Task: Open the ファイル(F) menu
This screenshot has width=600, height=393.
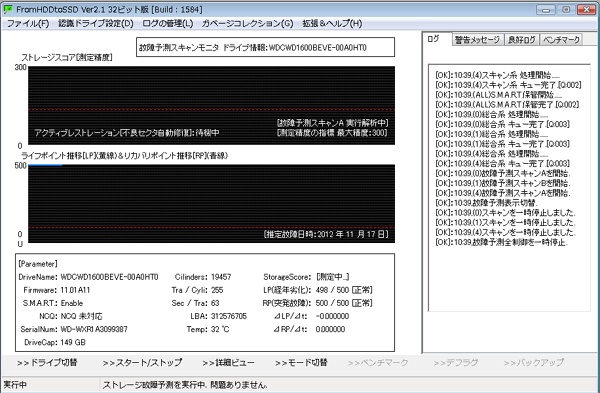Action: pos(28,24)
